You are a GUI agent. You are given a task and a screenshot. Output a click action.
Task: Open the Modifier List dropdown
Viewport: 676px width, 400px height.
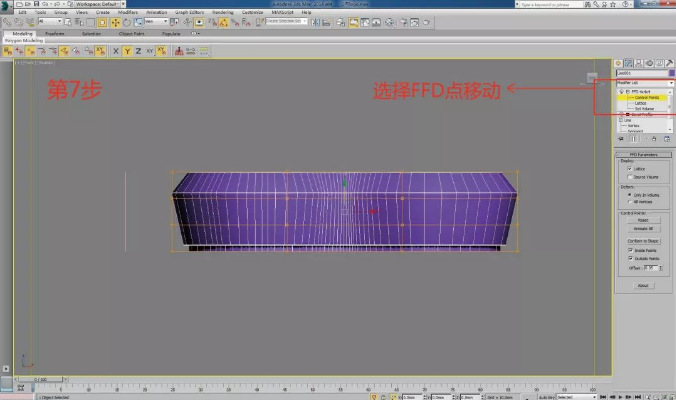(644, 82)
